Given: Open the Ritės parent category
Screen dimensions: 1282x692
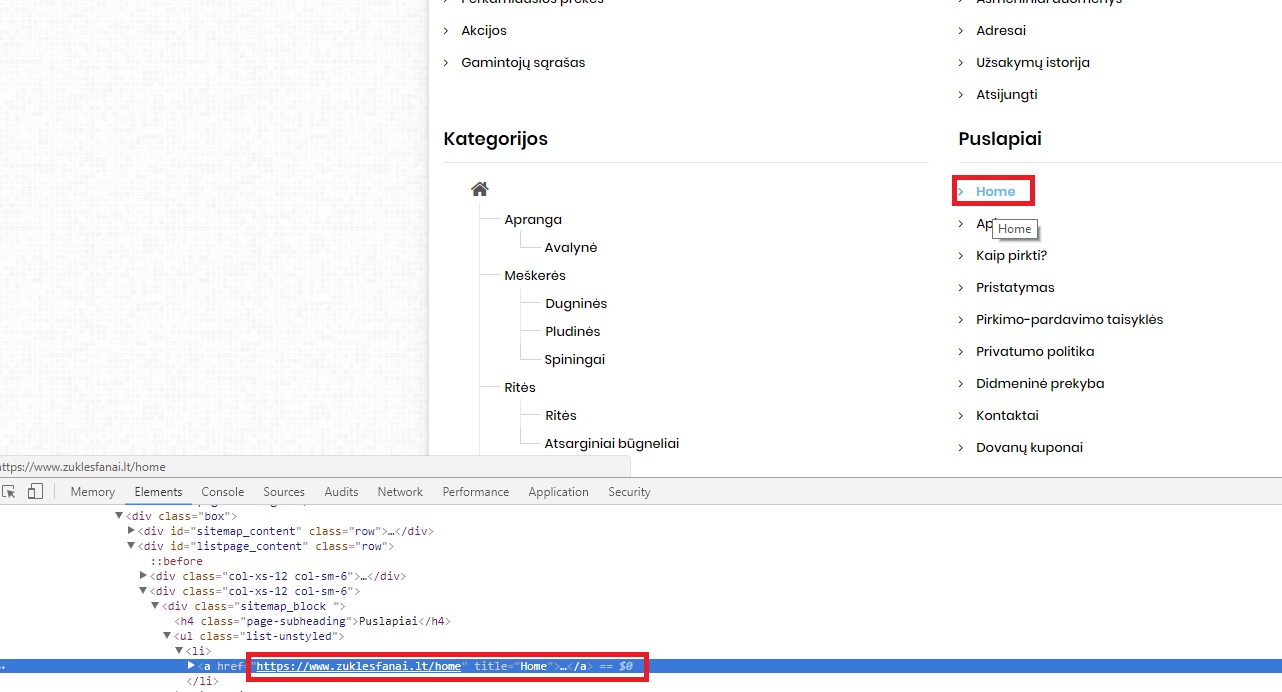Looking at the screenshot, I should pyautogui.click(x=520, y=387).
